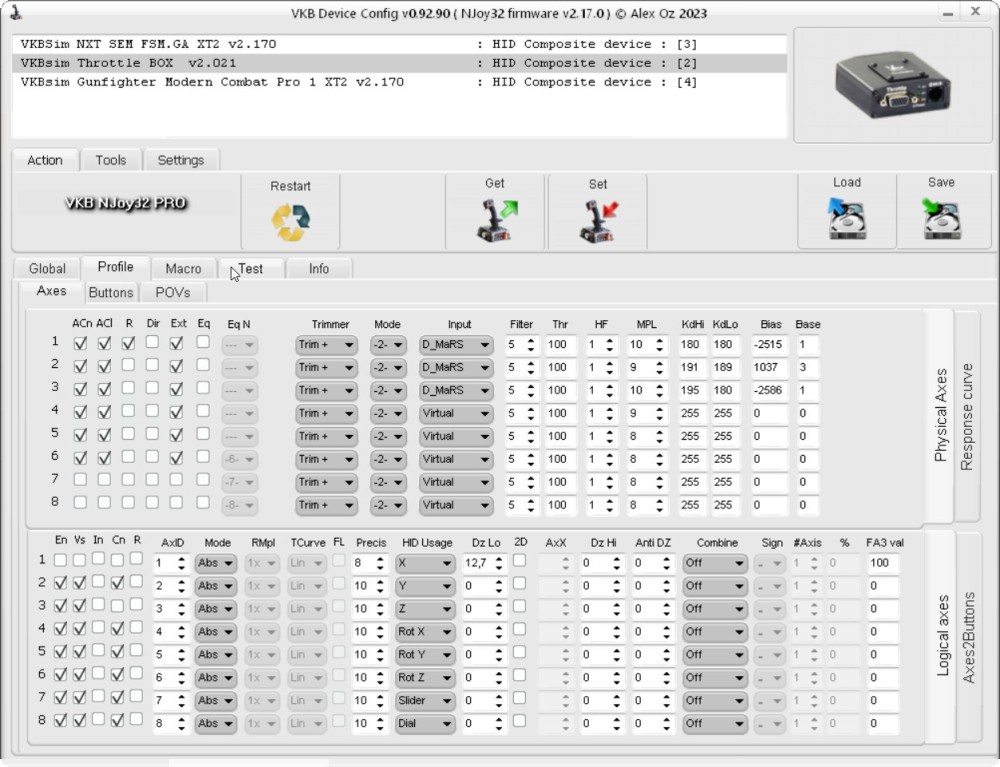This screenshot has width=1000, height=767.
Task: Click Bias field showing -2586
Action: [770, 391]
